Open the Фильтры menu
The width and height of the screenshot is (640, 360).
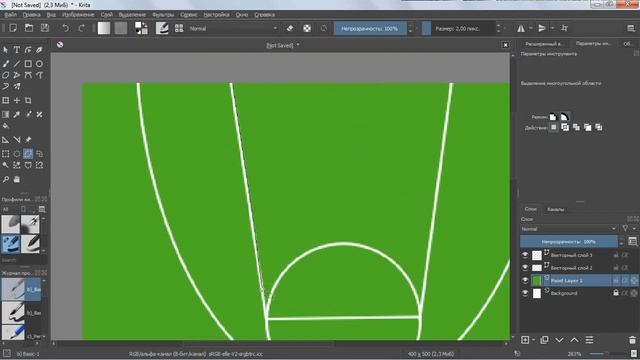pos(163,15)
